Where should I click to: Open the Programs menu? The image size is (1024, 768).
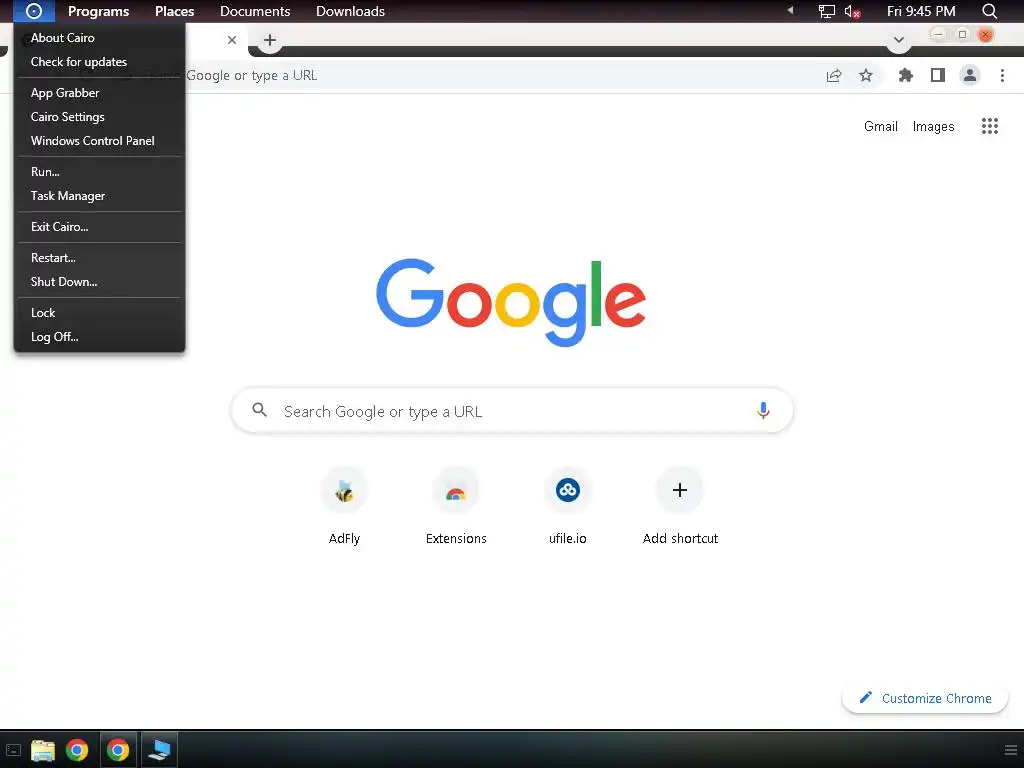click(x=99, y=11)
